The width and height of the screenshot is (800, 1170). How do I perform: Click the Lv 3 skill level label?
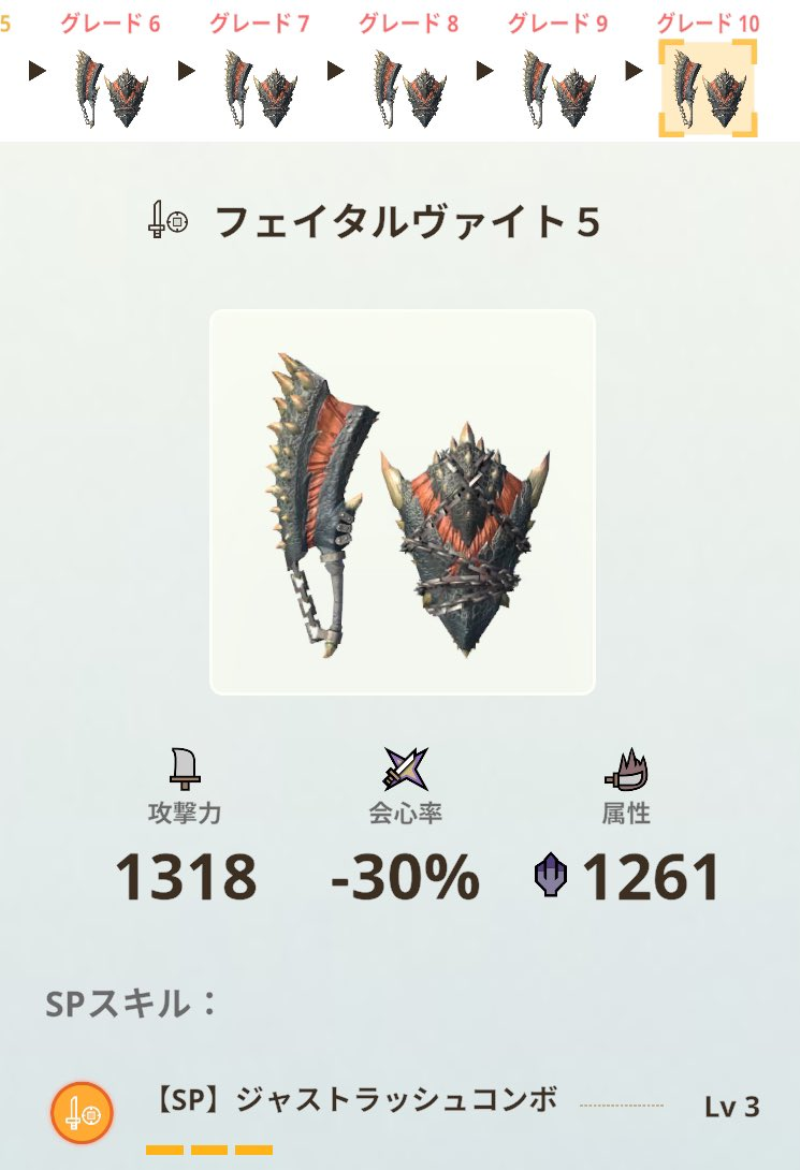point(732,1107)
